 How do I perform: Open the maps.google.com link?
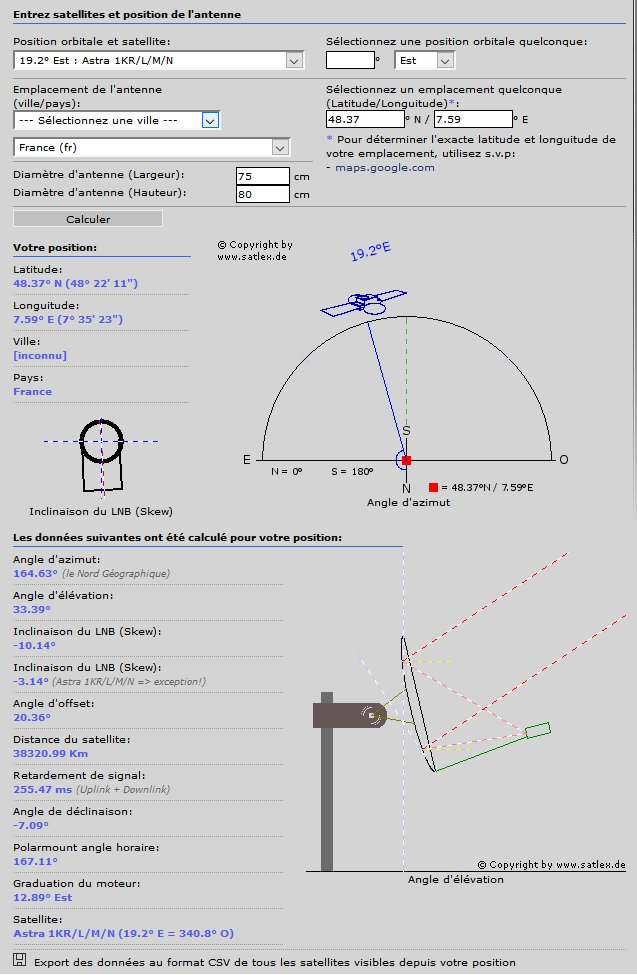click(x=384, y=167)
